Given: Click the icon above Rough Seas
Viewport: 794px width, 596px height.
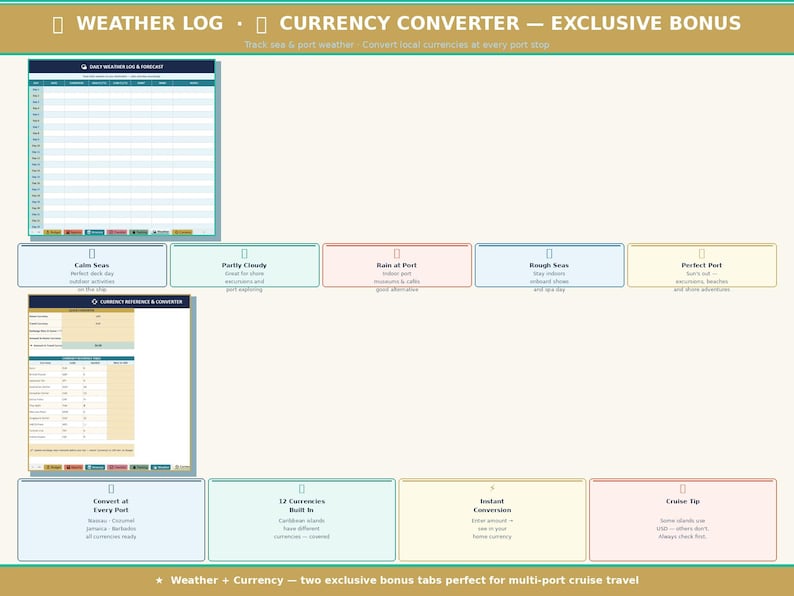Looking at the screenshot, I should click(x=549, y=253).
